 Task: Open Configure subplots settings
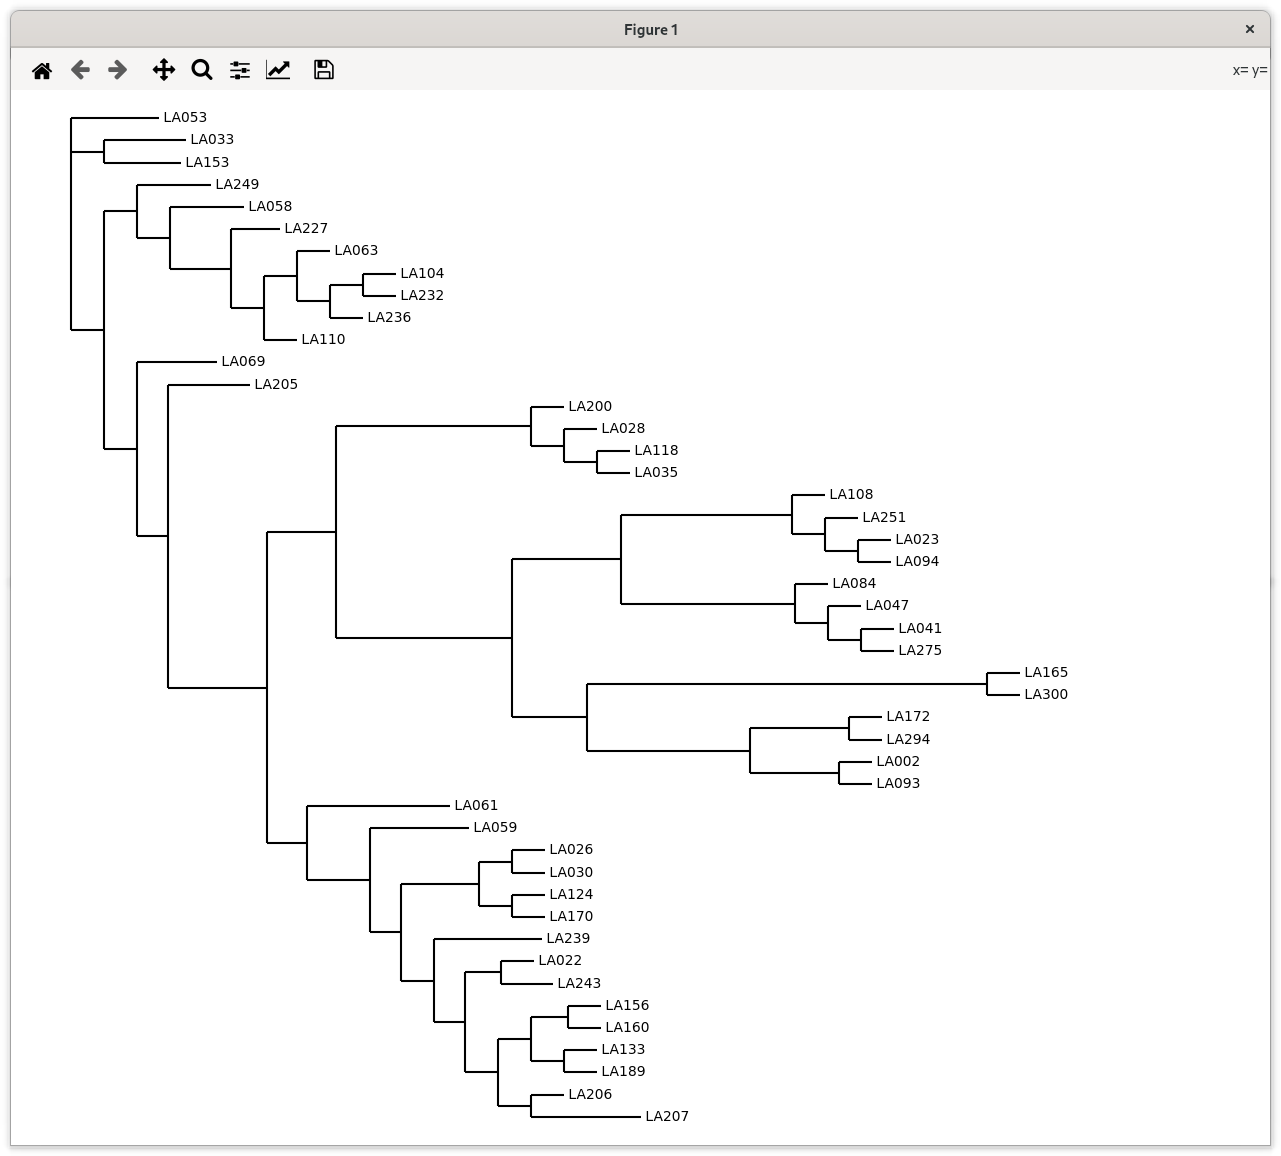click(240, 70)
